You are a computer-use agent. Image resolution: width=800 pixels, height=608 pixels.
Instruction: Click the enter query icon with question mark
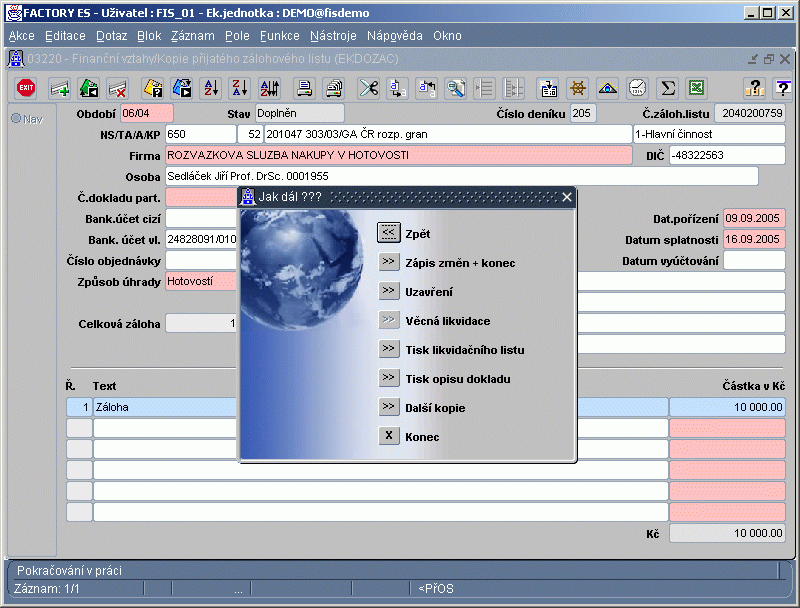click(153, 88)
